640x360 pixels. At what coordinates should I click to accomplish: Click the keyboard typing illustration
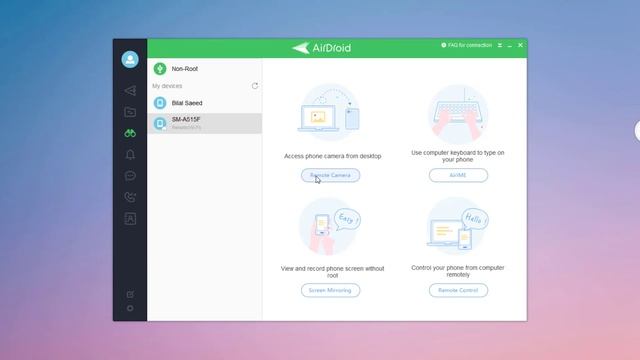pos(458,113)
